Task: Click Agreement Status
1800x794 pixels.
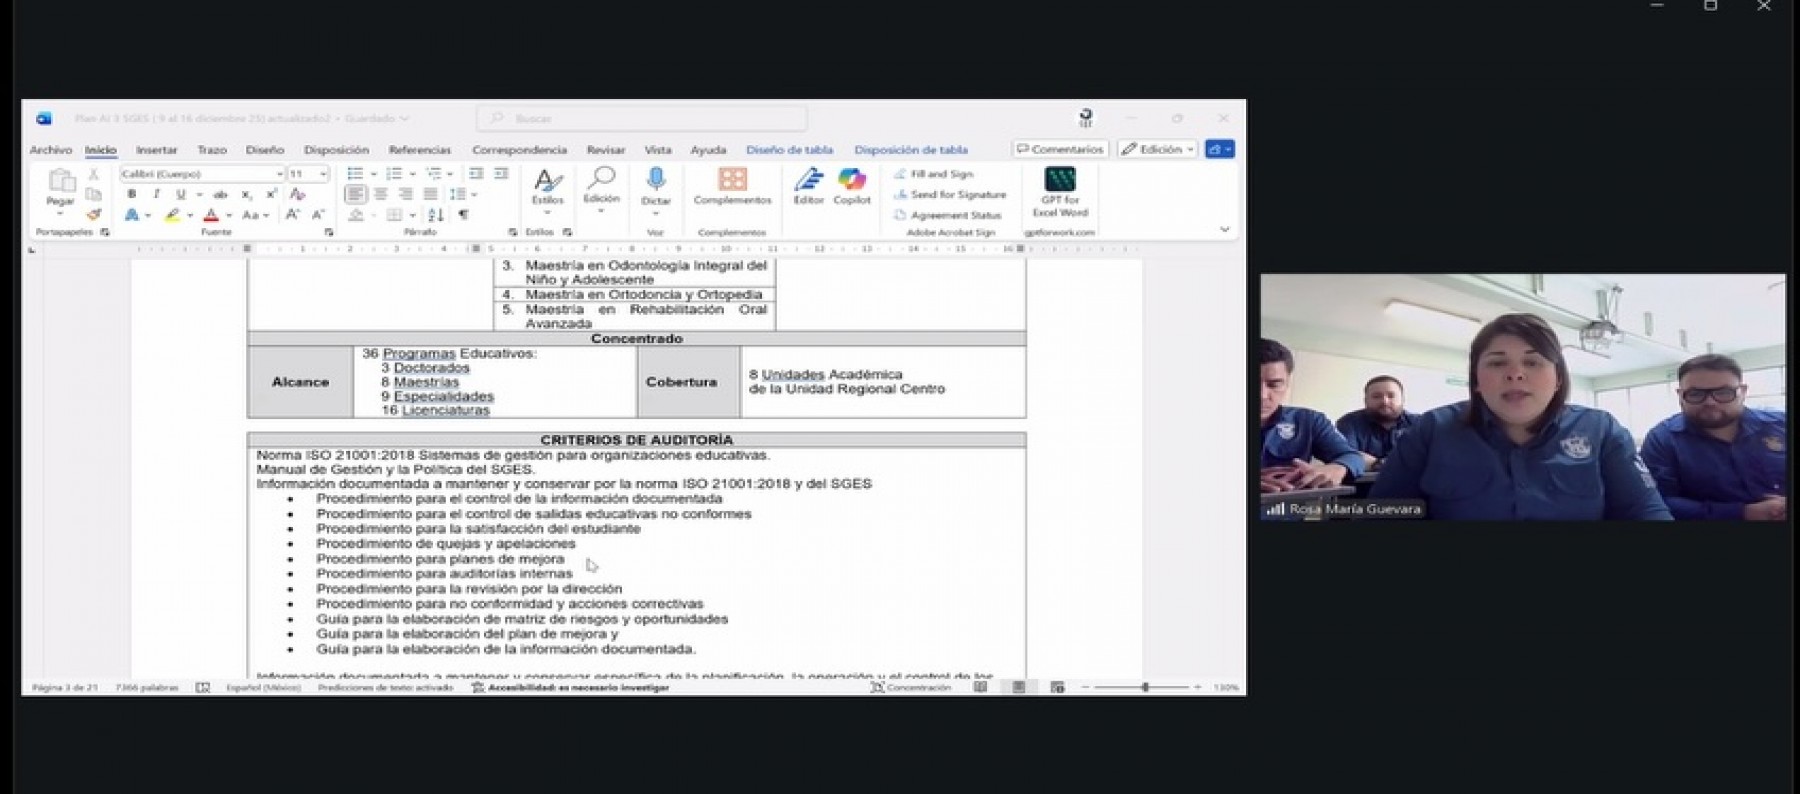Action: 947,215
